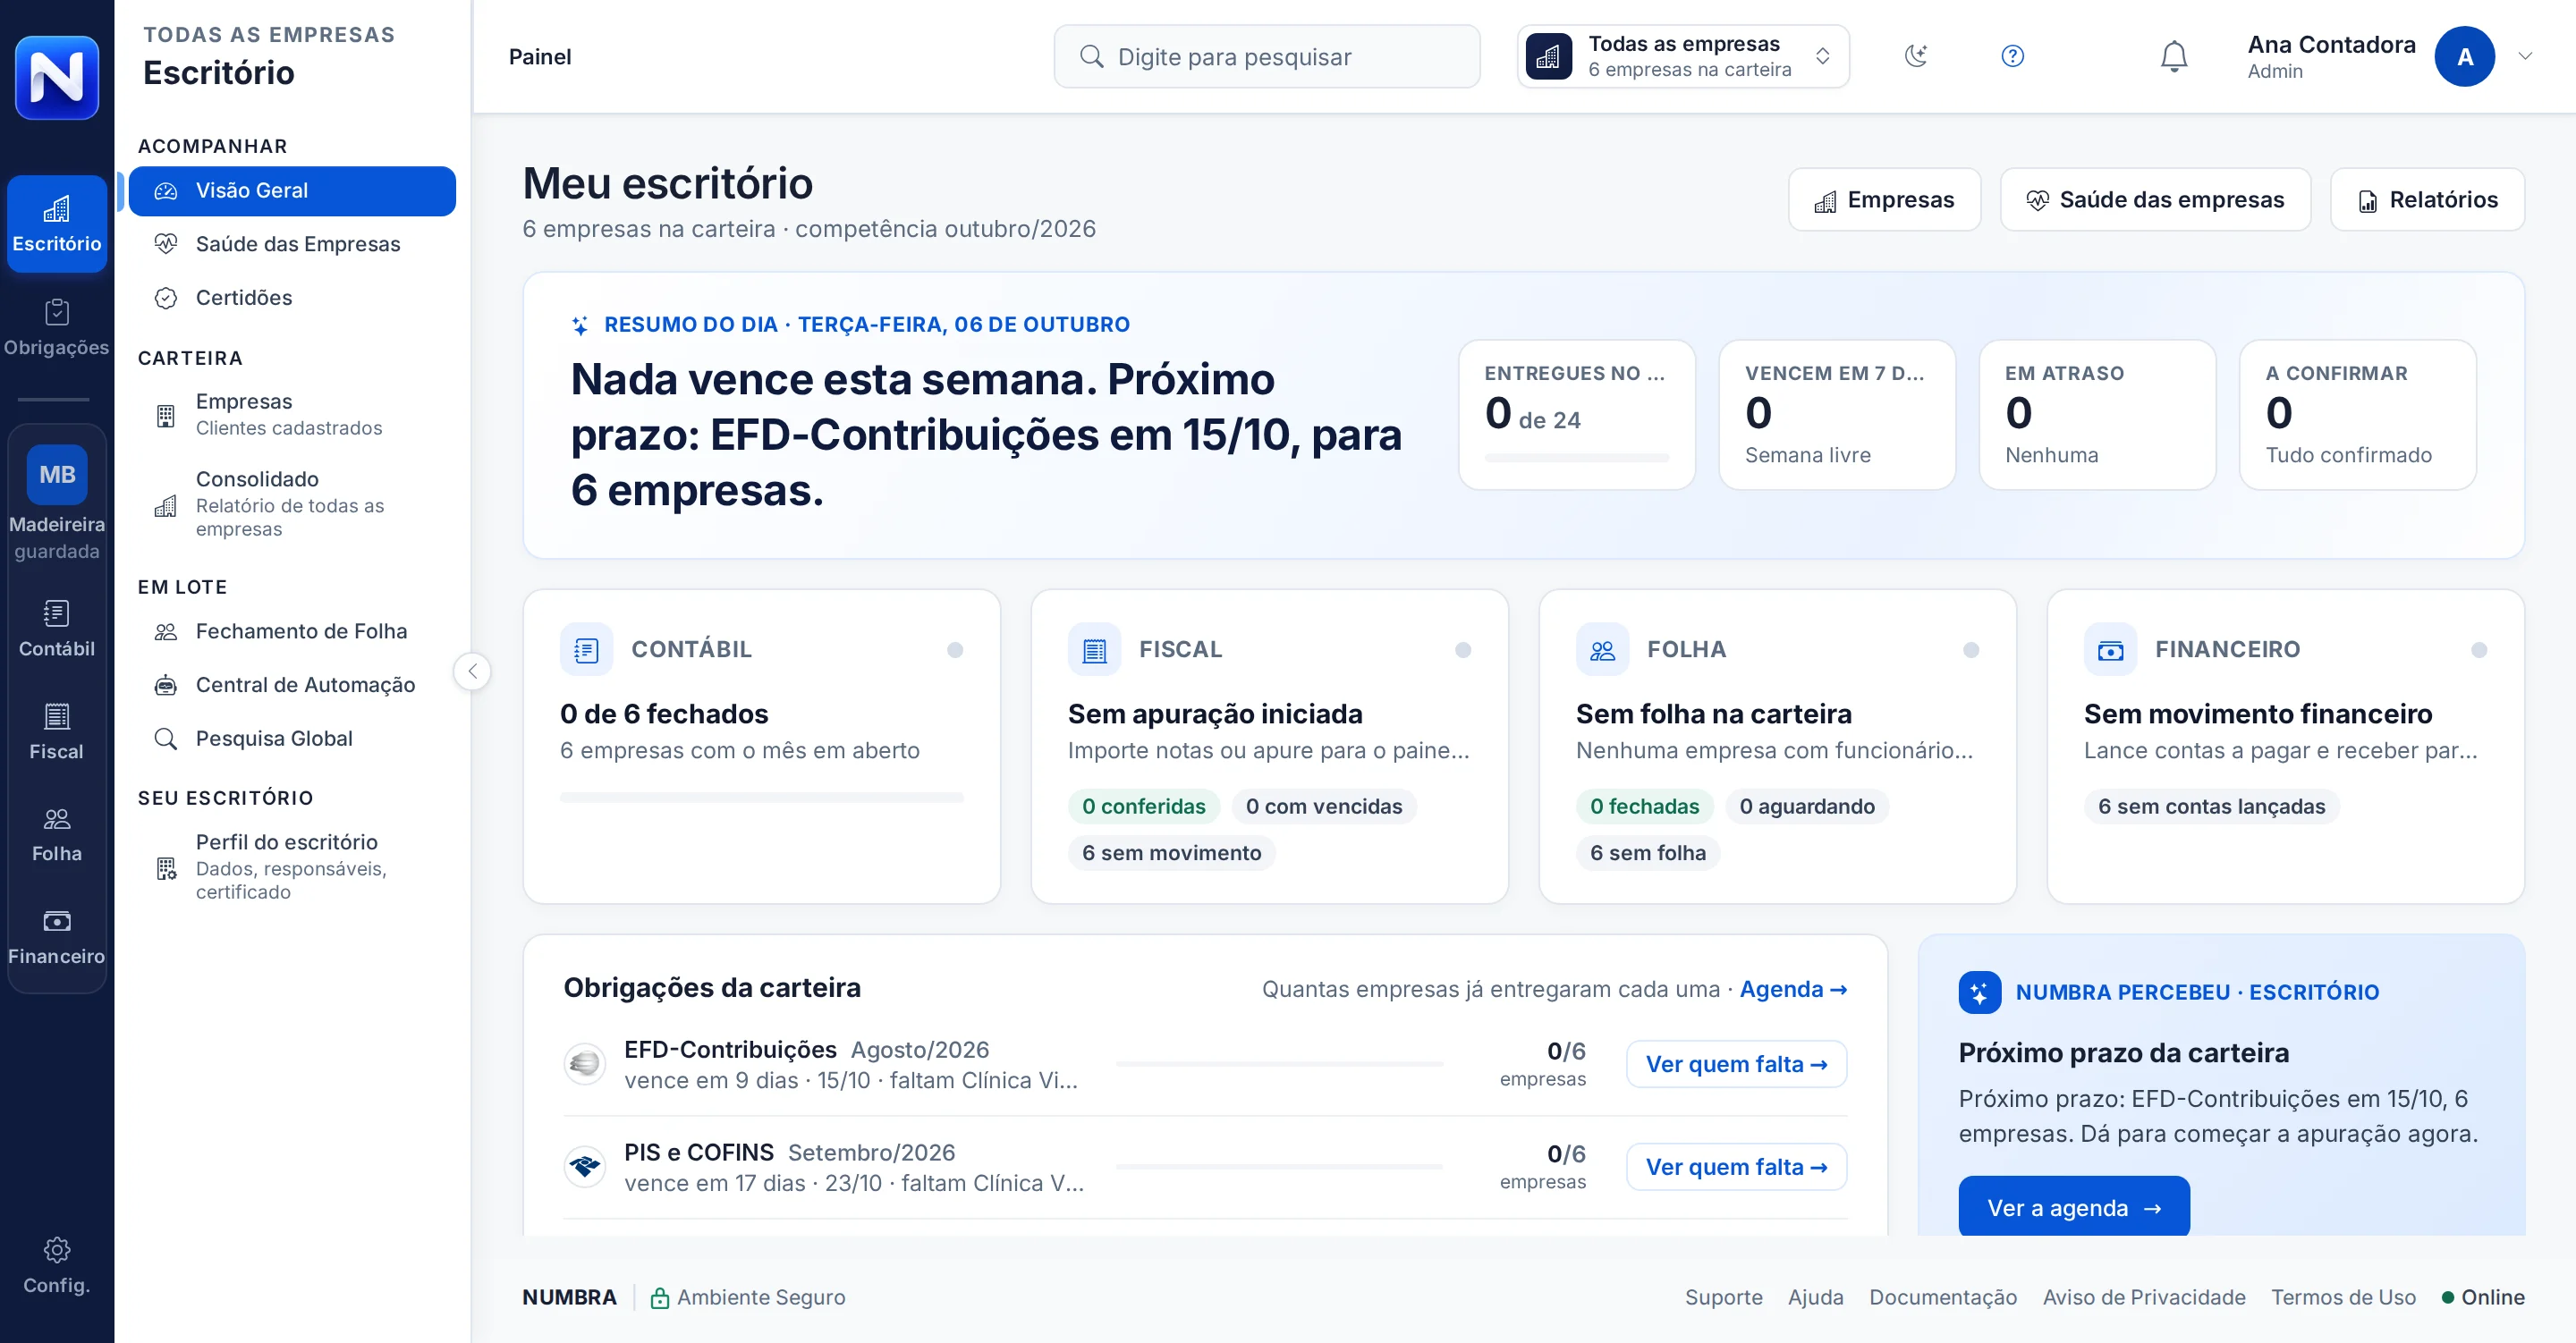Click the Contábil card status dot
Image resolution: width=2576 pixels, height=1343 pixels.
coord(955,650)
